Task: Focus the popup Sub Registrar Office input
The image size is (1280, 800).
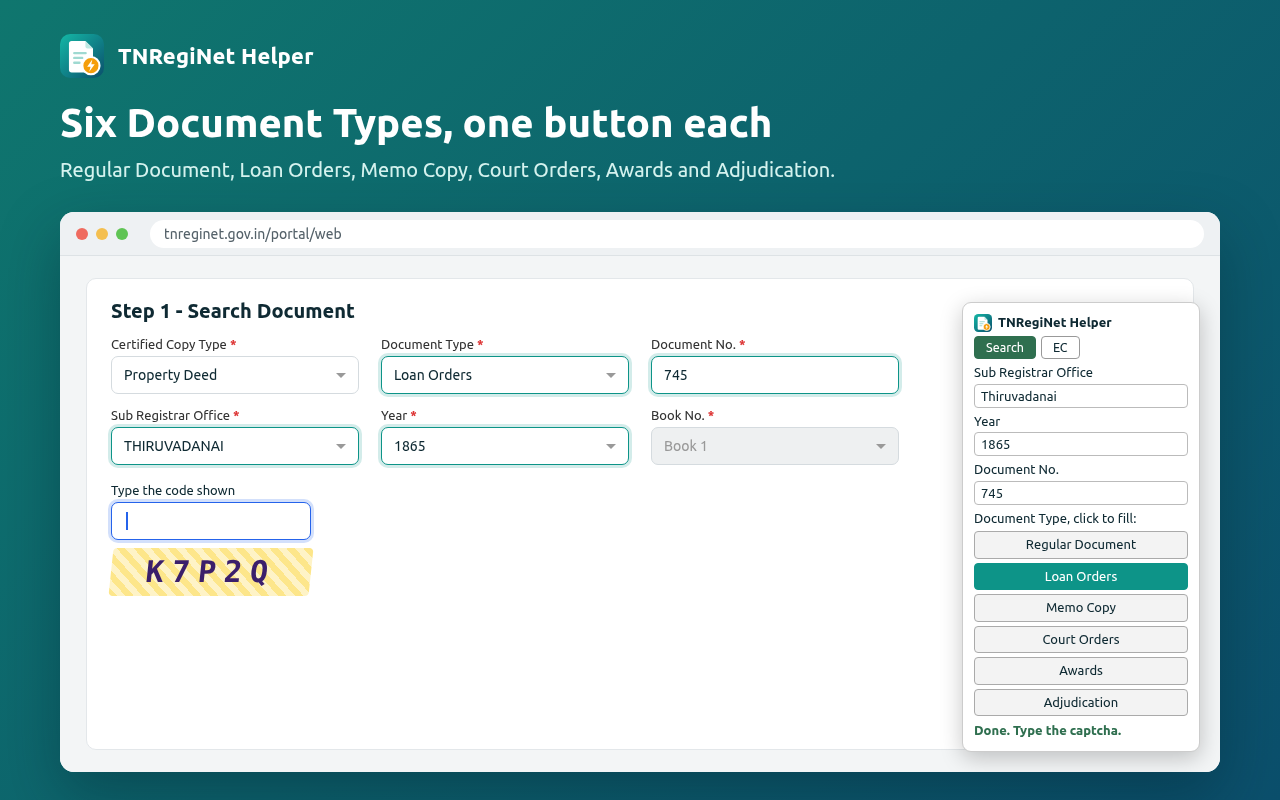Action: (1081, 396)
